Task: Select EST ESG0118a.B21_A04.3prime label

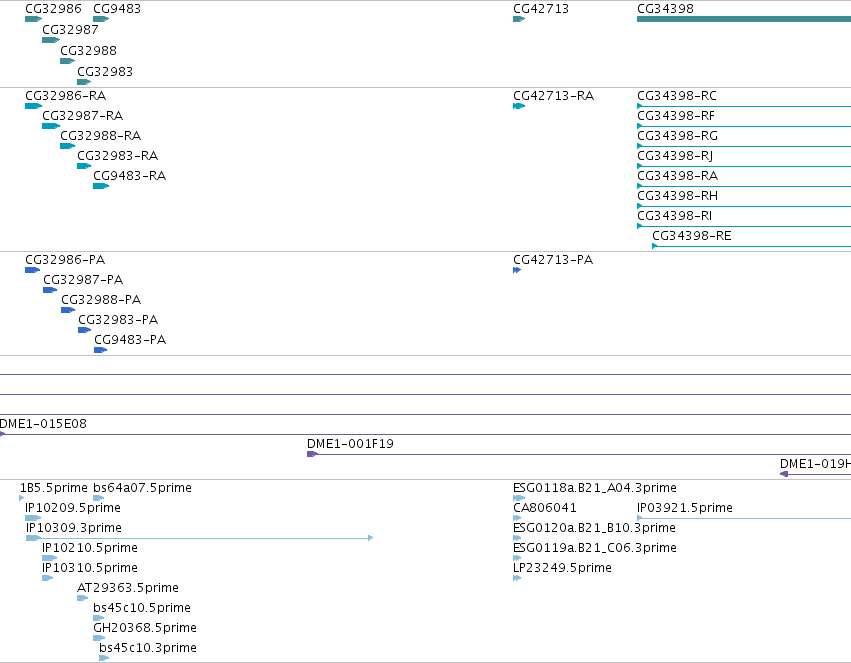Action: [595, 488]
